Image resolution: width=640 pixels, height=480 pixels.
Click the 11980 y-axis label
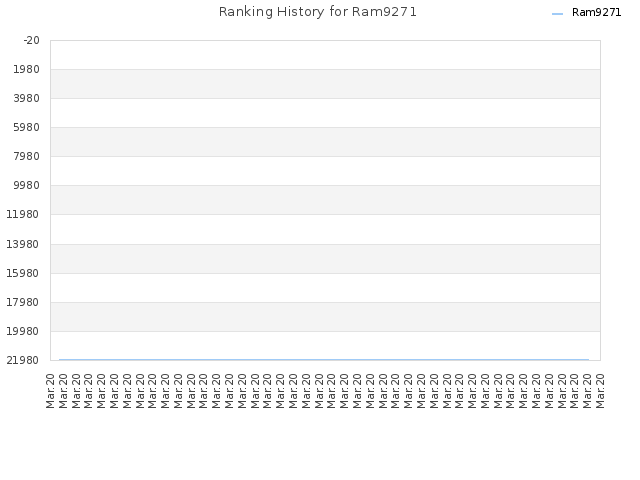[x=23, y=214]
